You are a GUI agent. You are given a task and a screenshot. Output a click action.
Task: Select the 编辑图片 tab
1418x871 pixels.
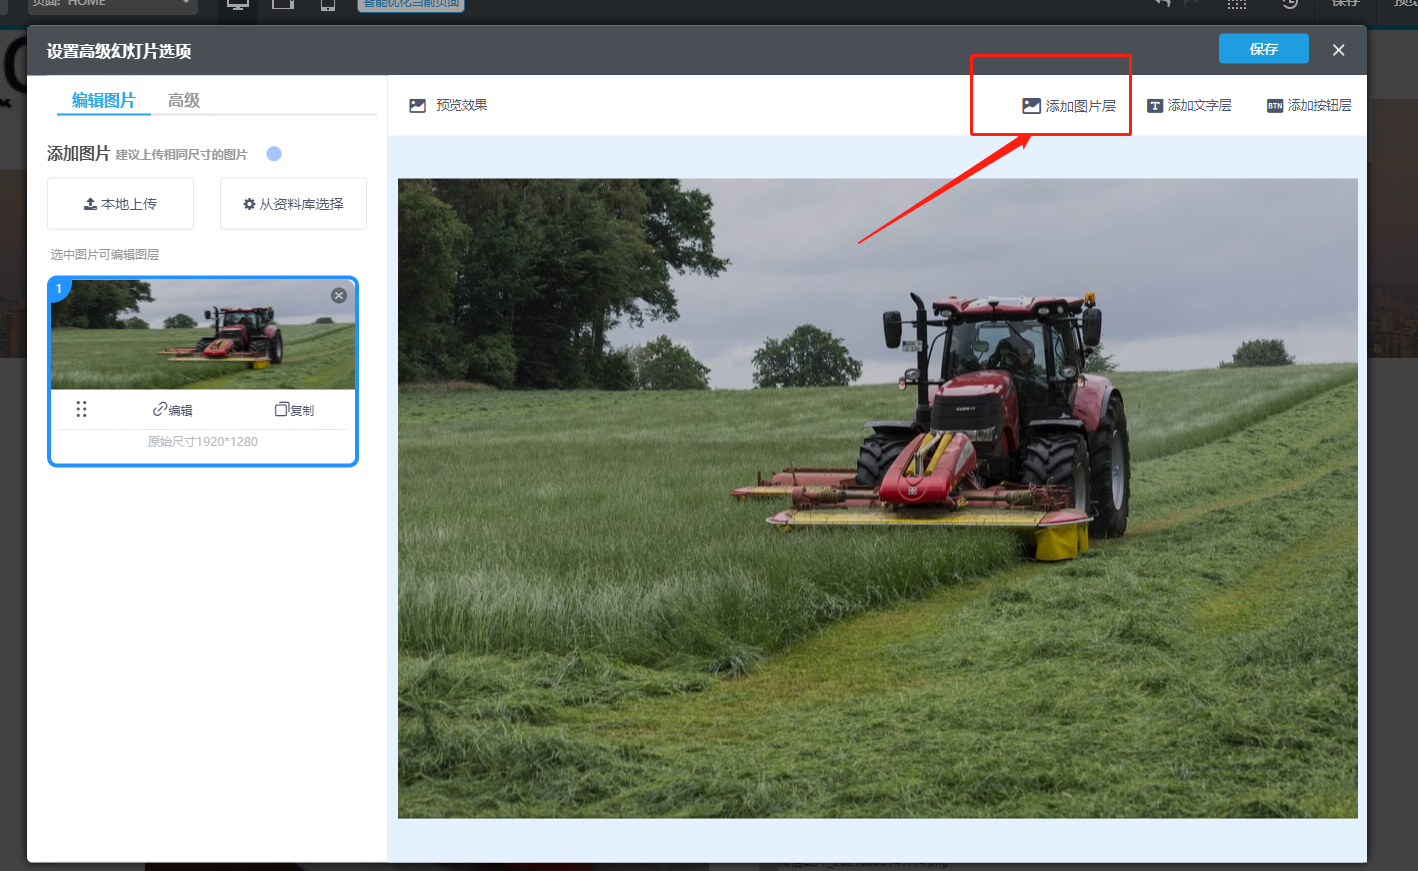click(103, 100)
